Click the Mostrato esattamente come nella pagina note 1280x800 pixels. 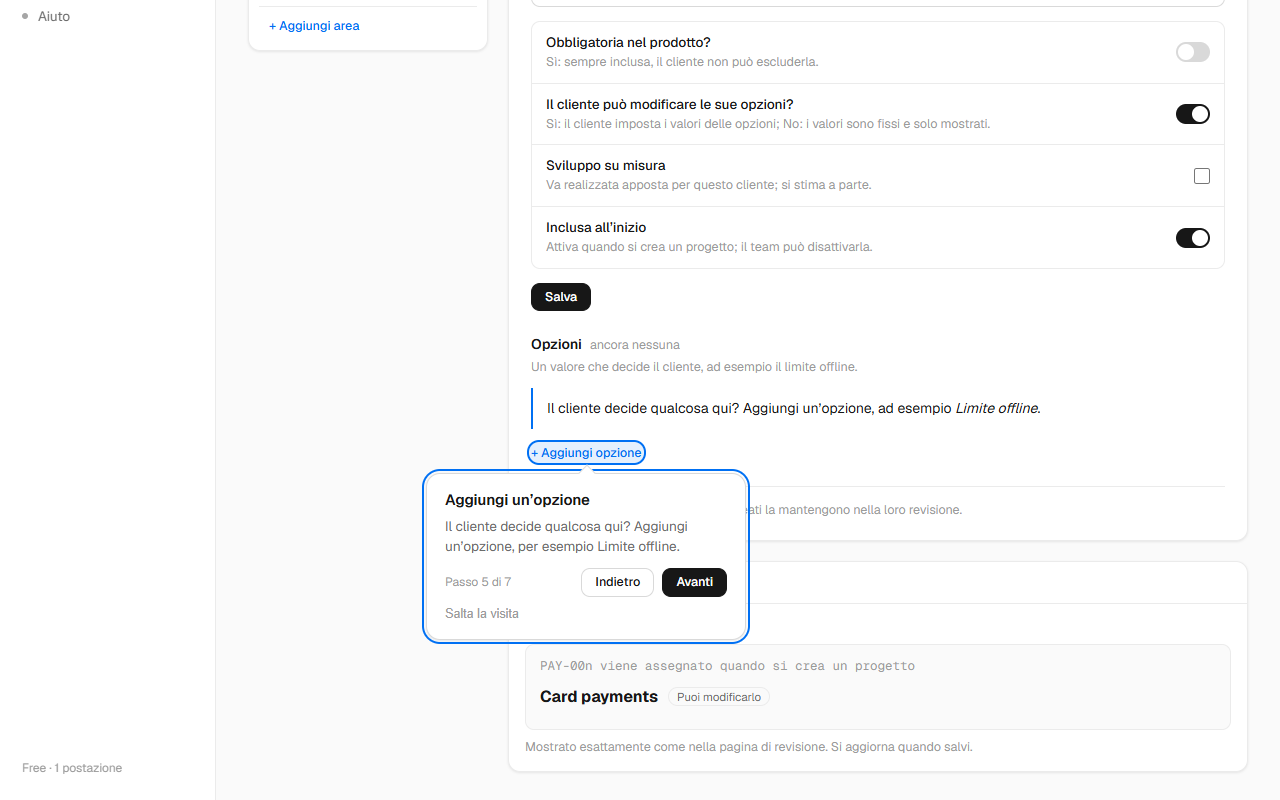(749, 747)
